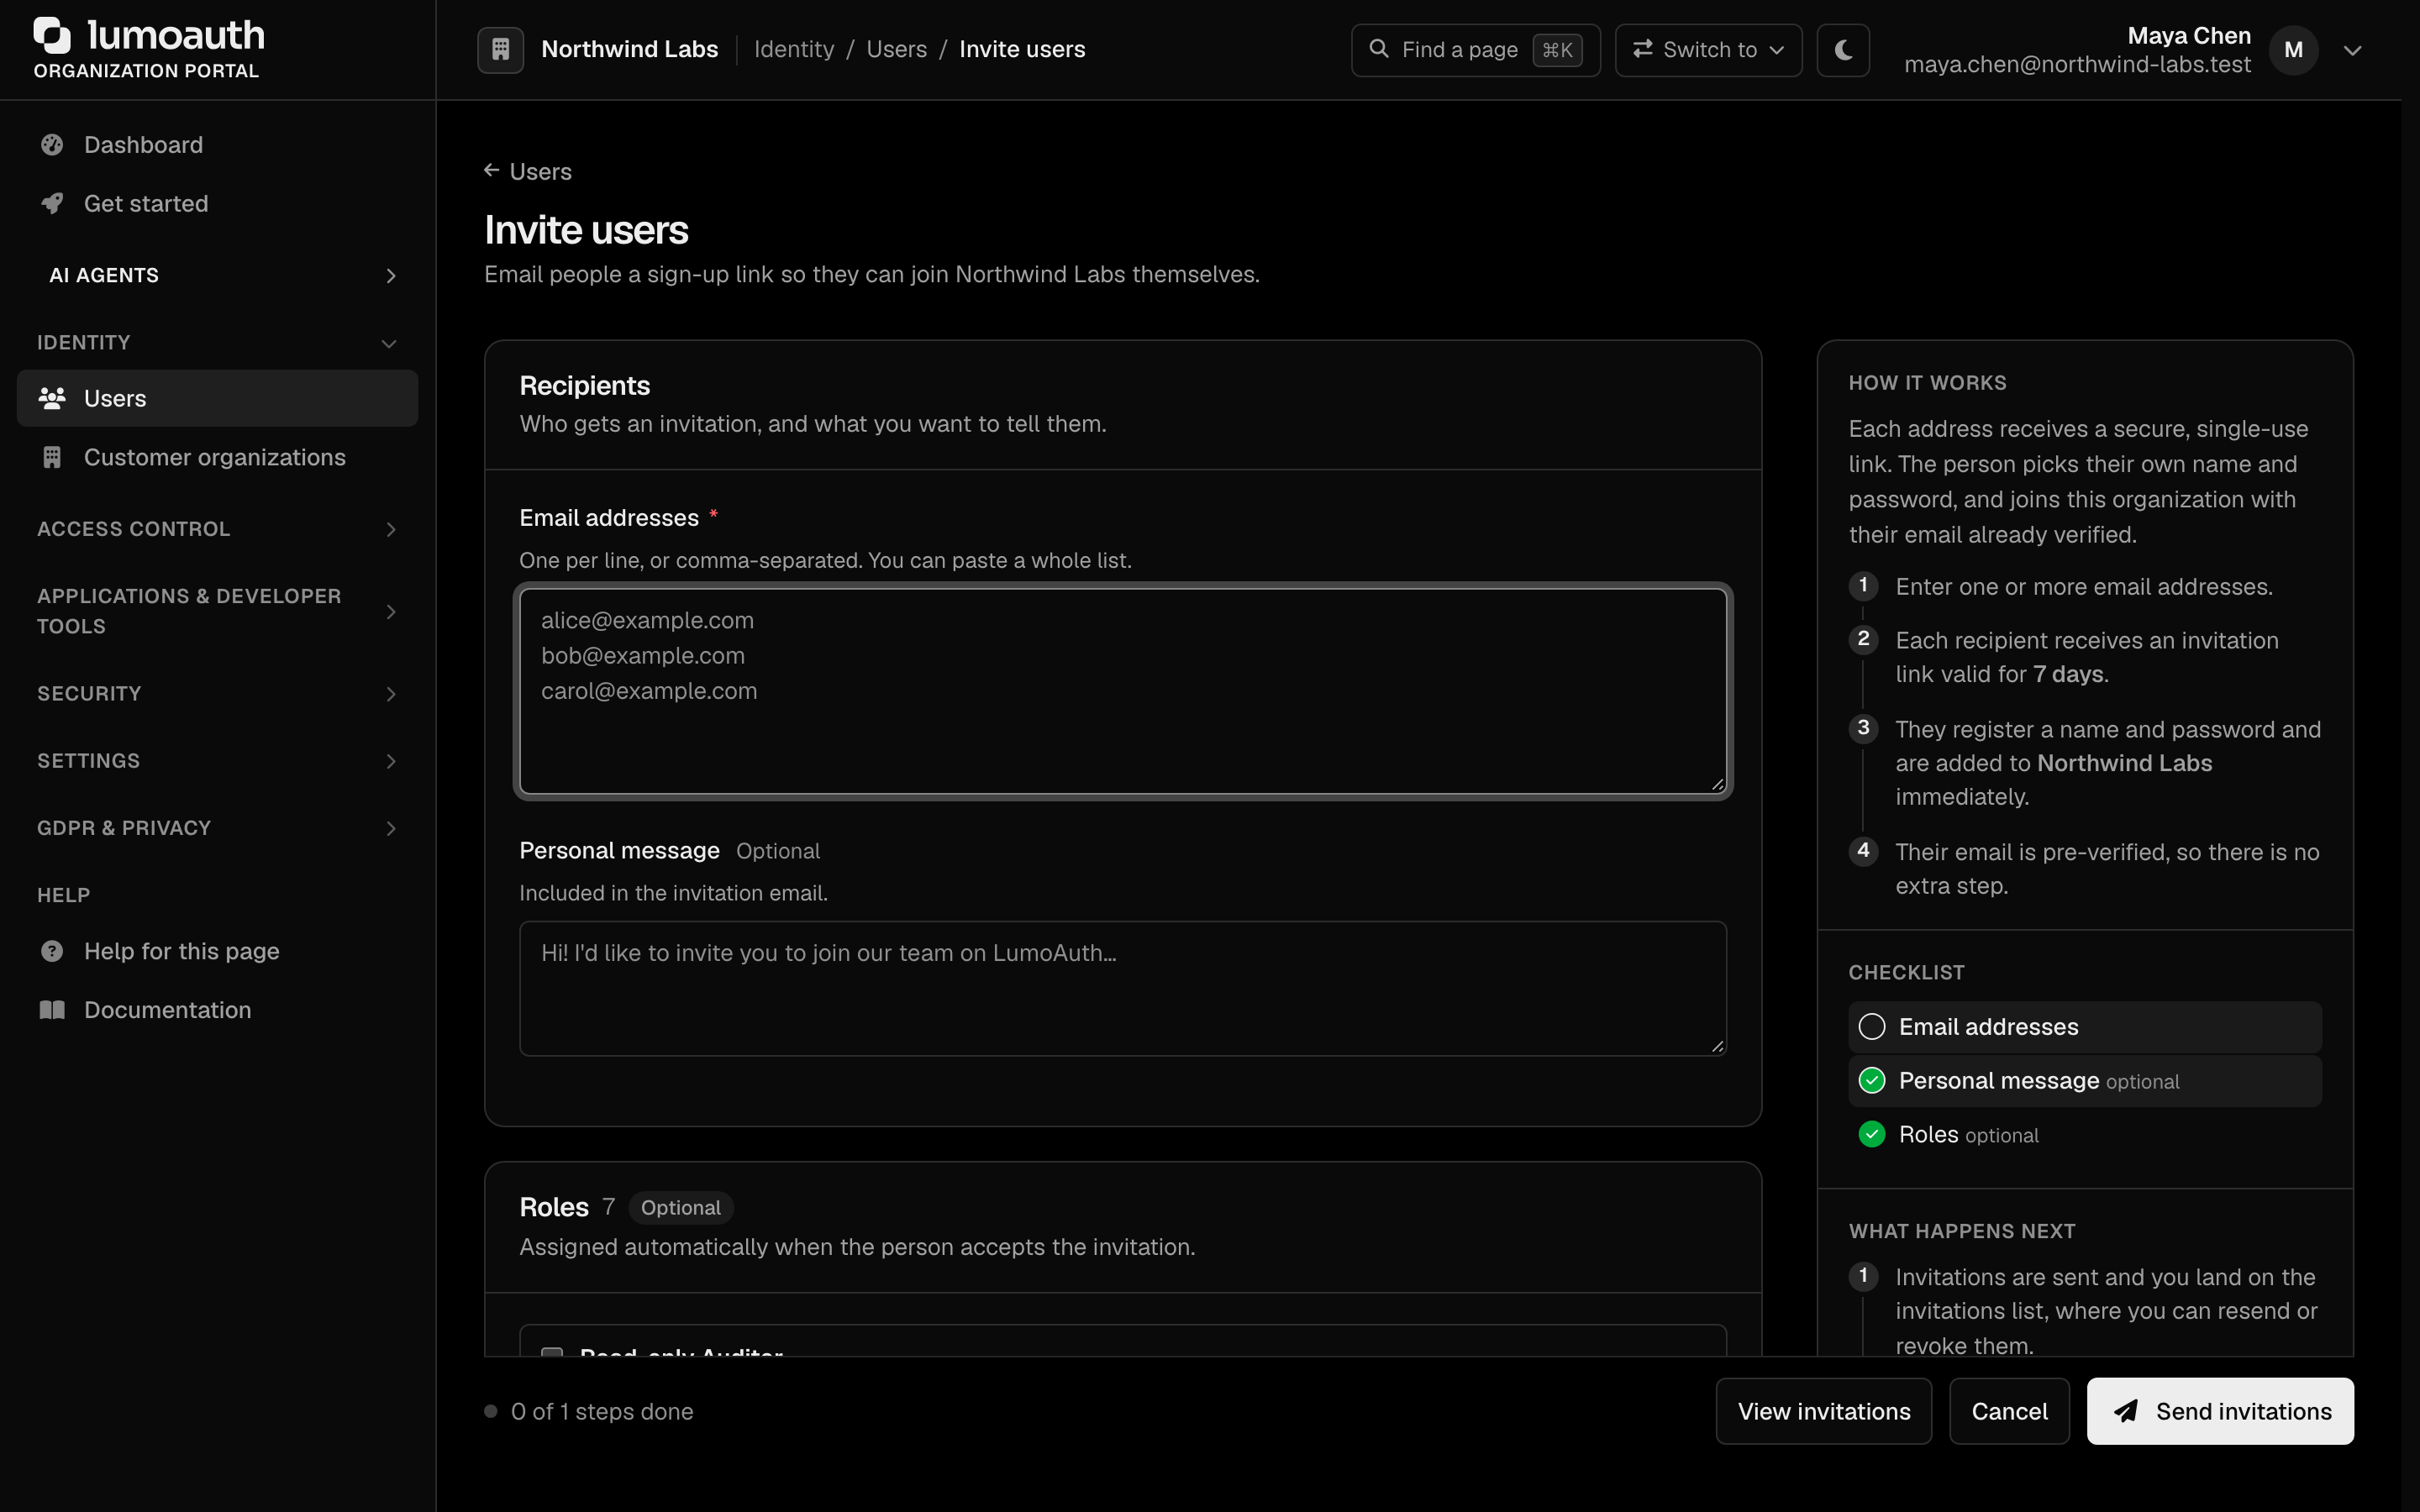
Task: Expand the GDPR & Privacy section
Action: pyautogui.click(x=217, y=828)
